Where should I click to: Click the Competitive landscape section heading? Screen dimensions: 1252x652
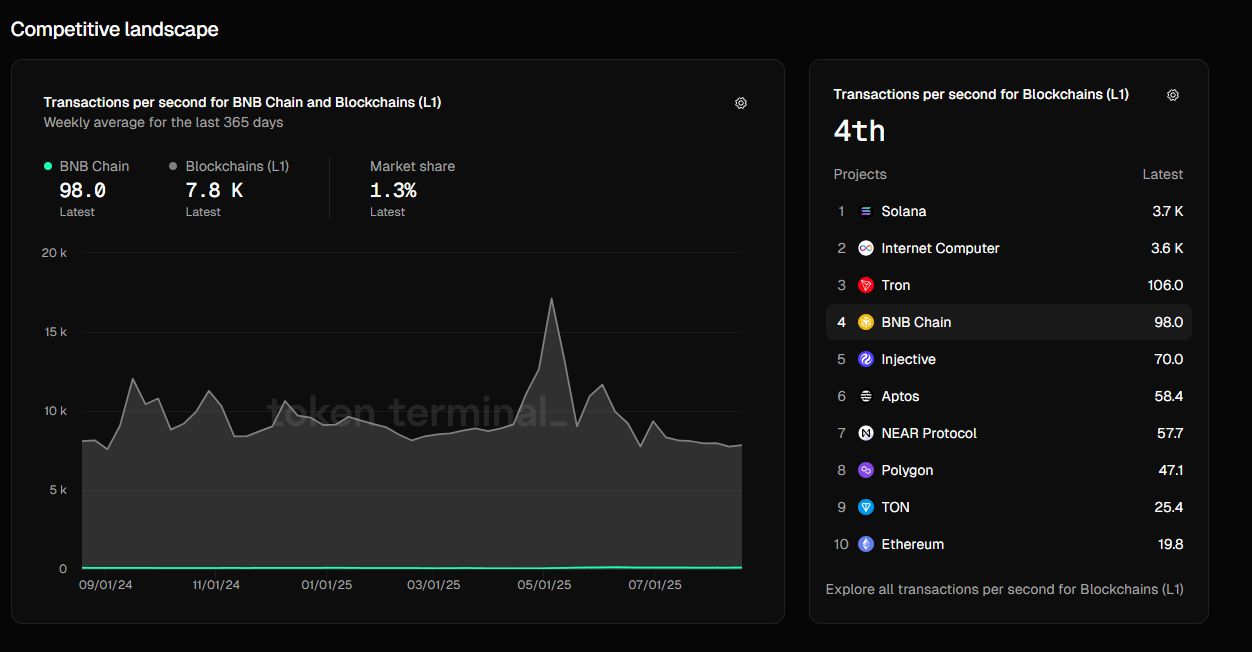pos(114,29)
